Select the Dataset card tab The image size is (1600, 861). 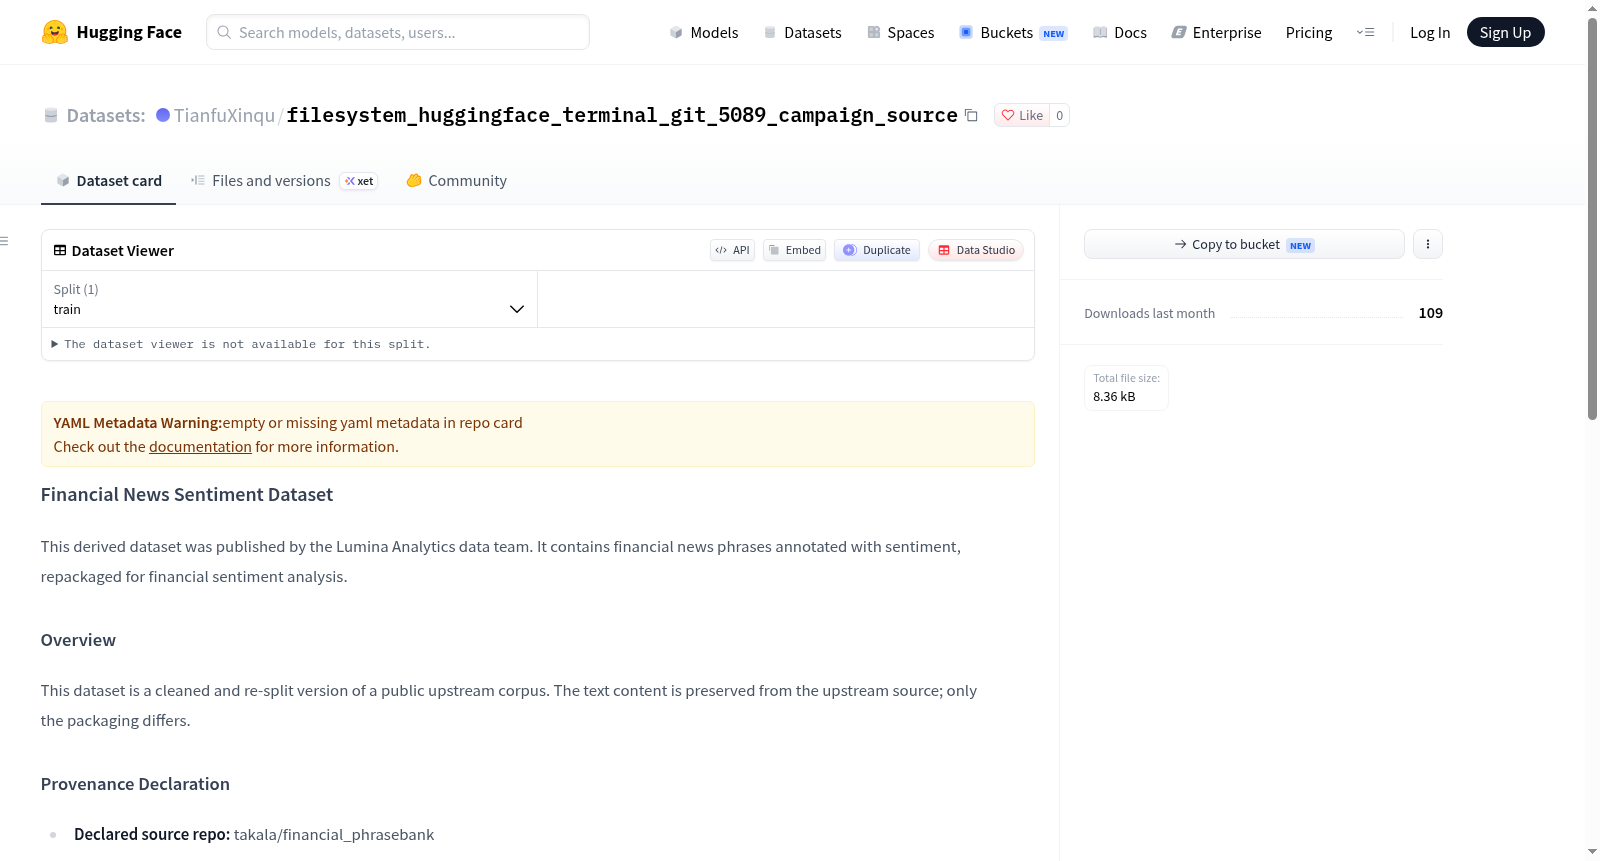pyautogui.click(x=108, y=181)
